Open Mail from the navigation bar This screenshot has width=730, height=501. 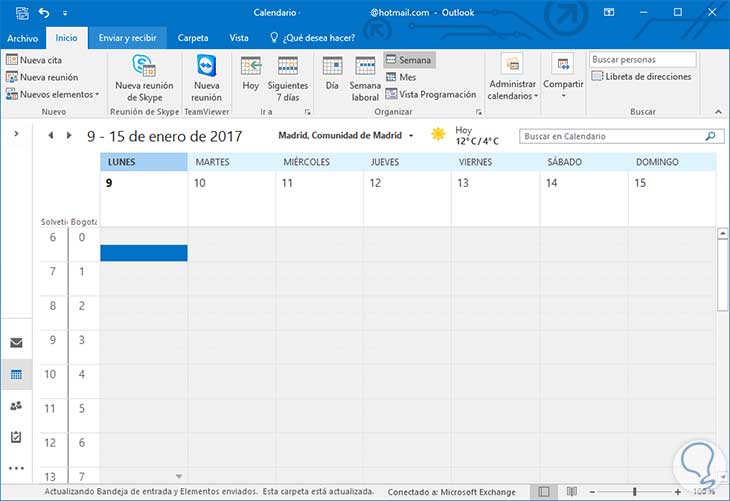[16, 343]
